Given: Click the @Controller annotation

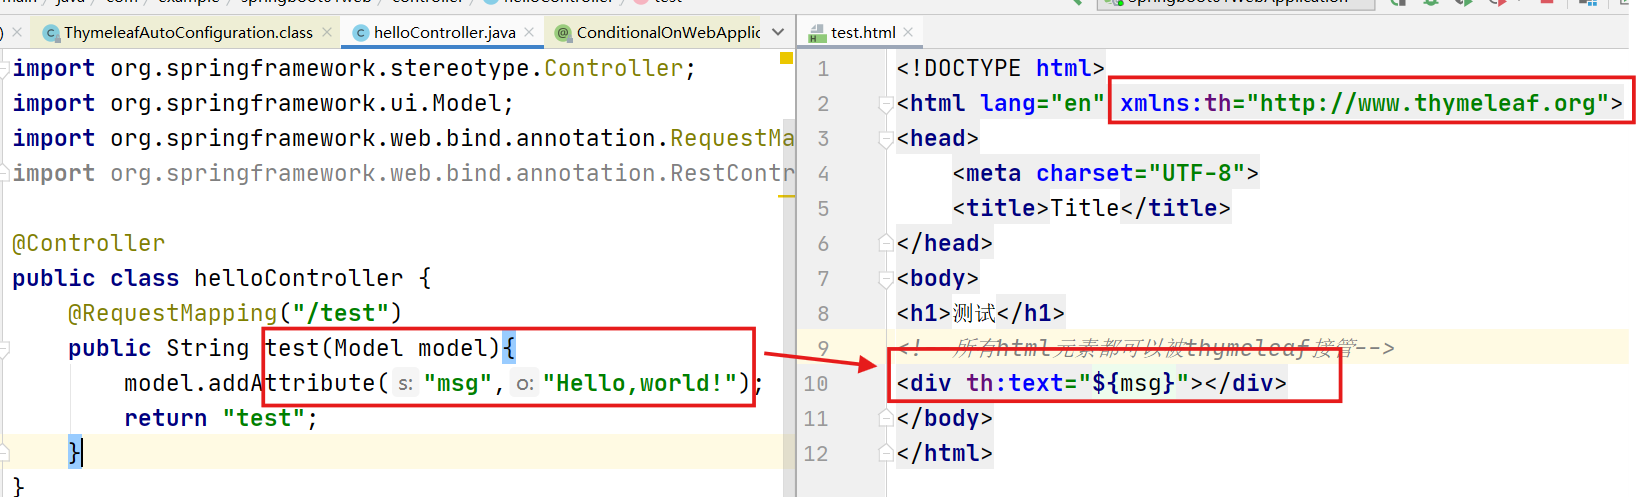Looking at the screenshot, I should point(89,243).
